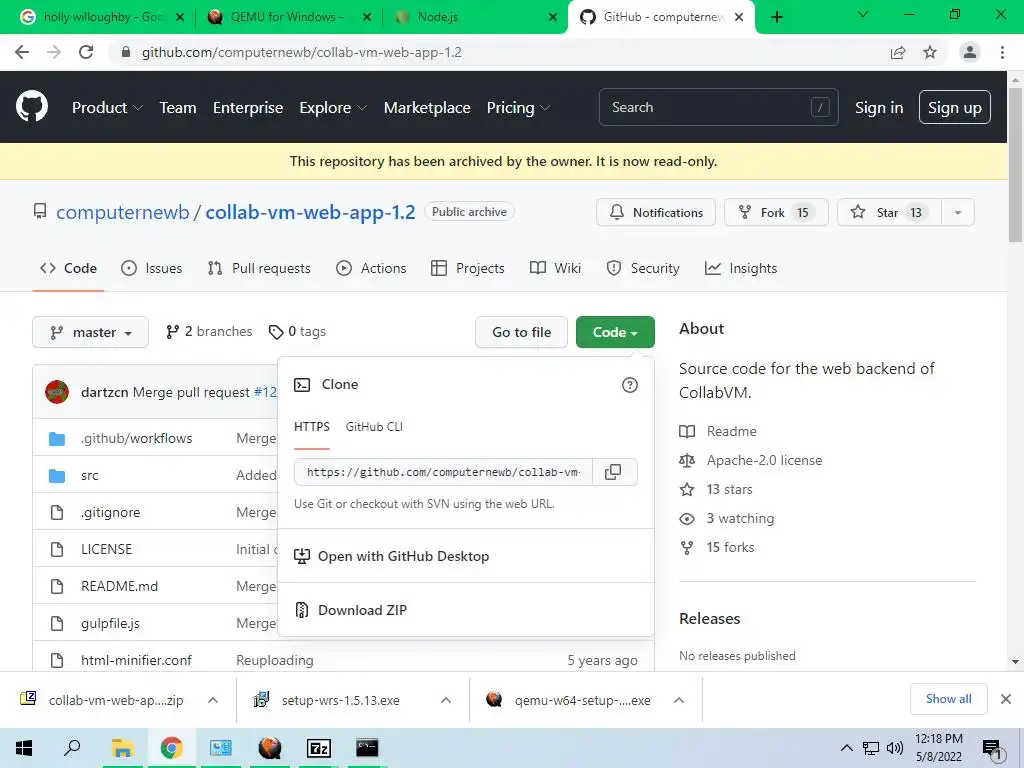The height and width of the screenshot is (768, 1024).
Task: Close the Node.js browser tab
Action: point(552,17)
